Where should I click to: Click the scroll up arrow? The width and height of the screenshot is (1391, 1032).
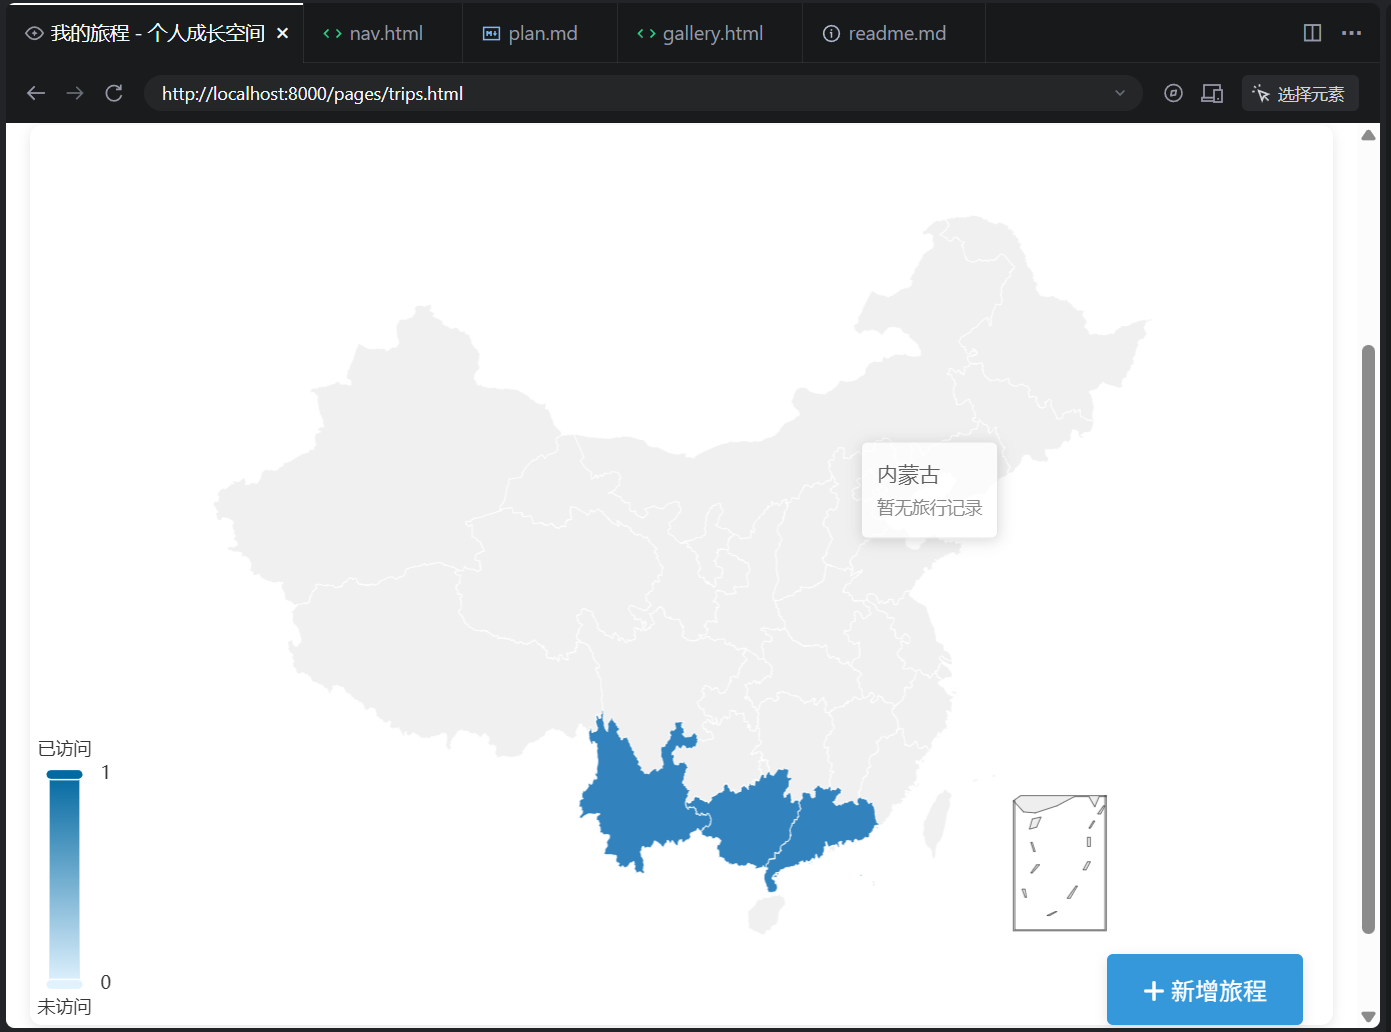click(1368, 135)
